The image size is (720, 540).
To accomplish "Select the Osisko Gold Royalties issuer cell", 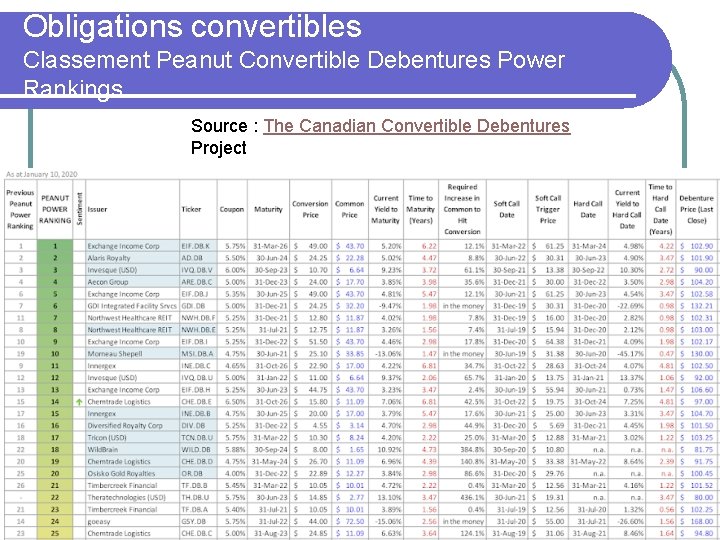I will coord(132,473).
